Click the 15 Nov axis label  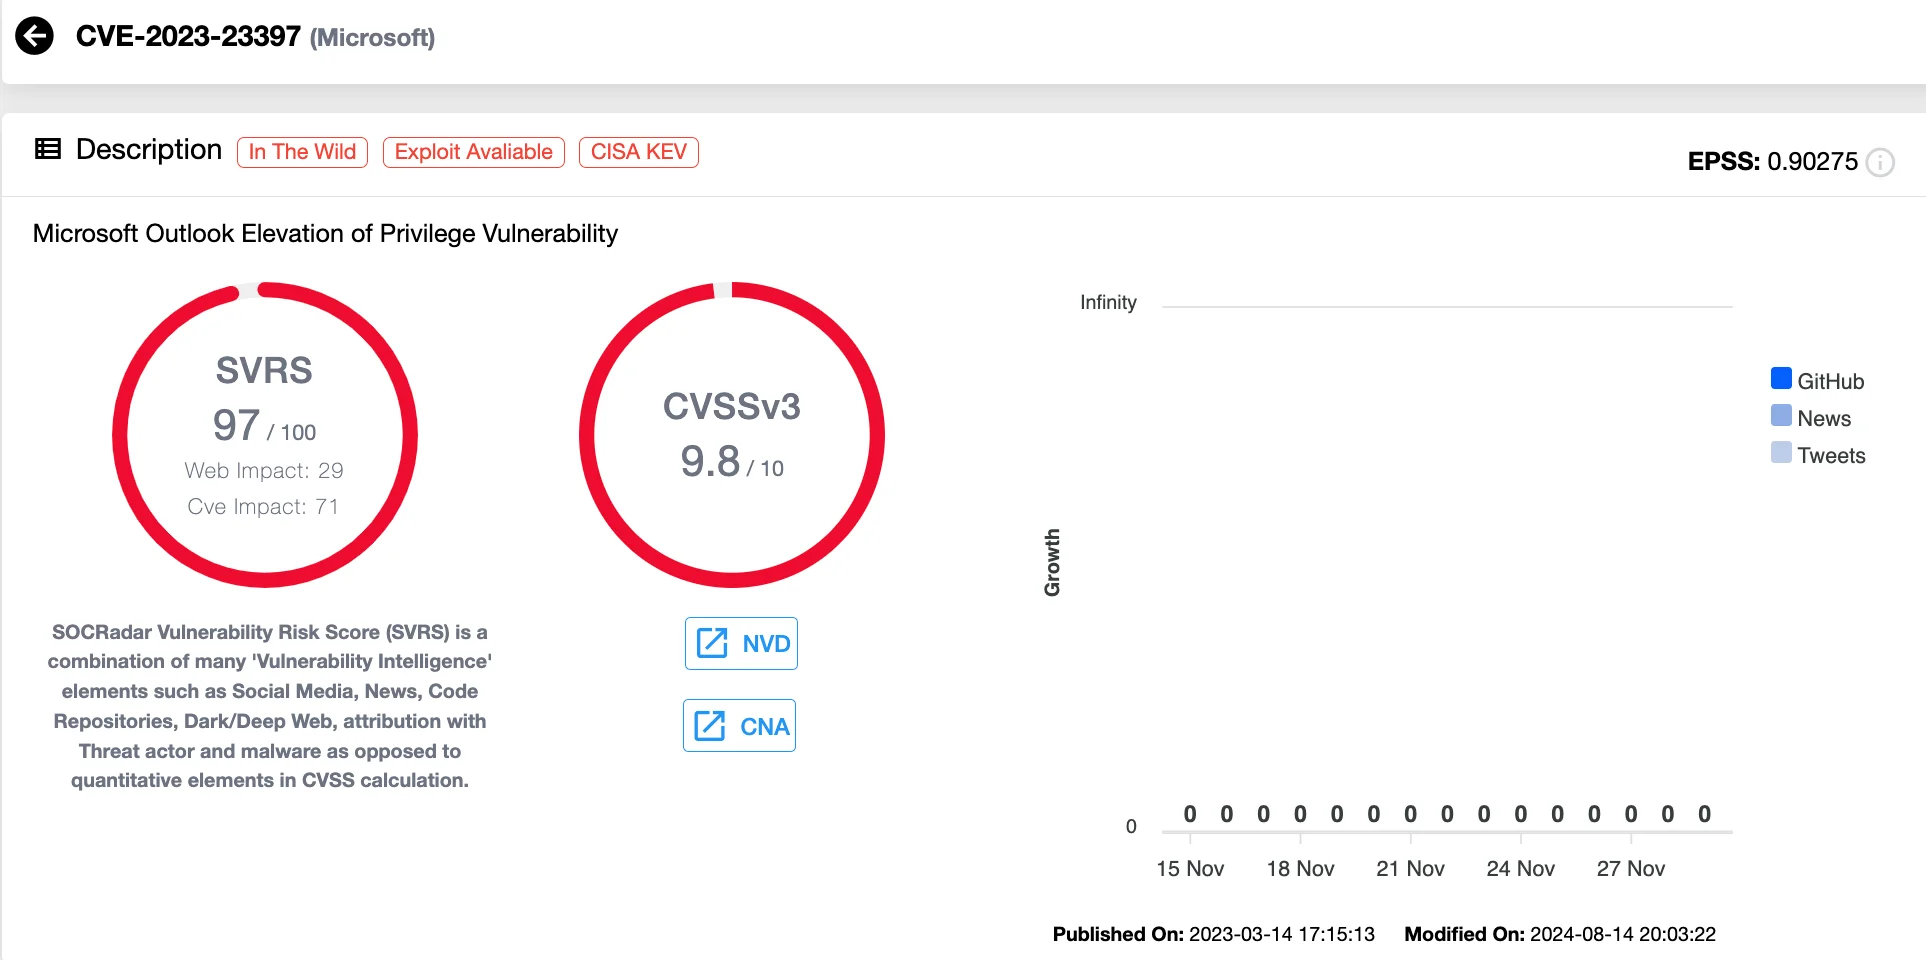click(1190, 869)
